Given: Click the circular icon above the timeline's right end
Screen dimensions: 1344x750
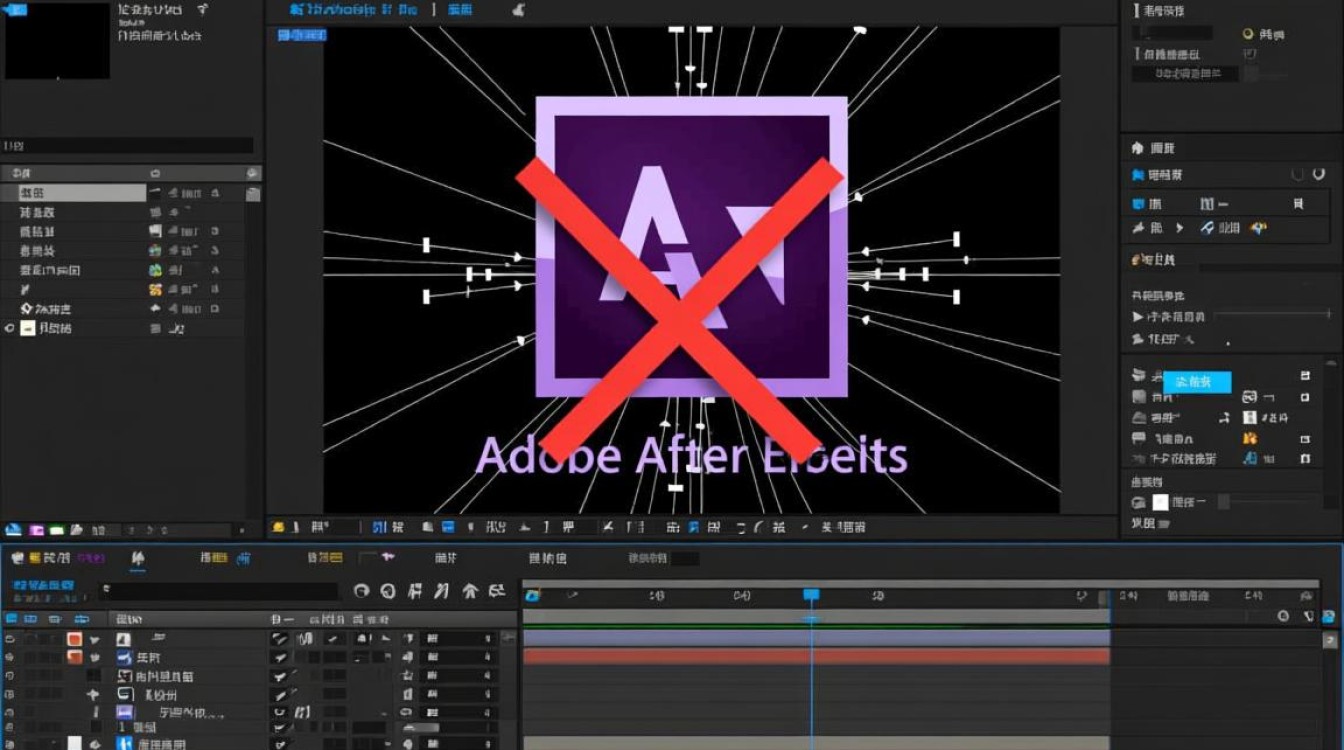Looking at the screenshot, I should coord(1283,616).
